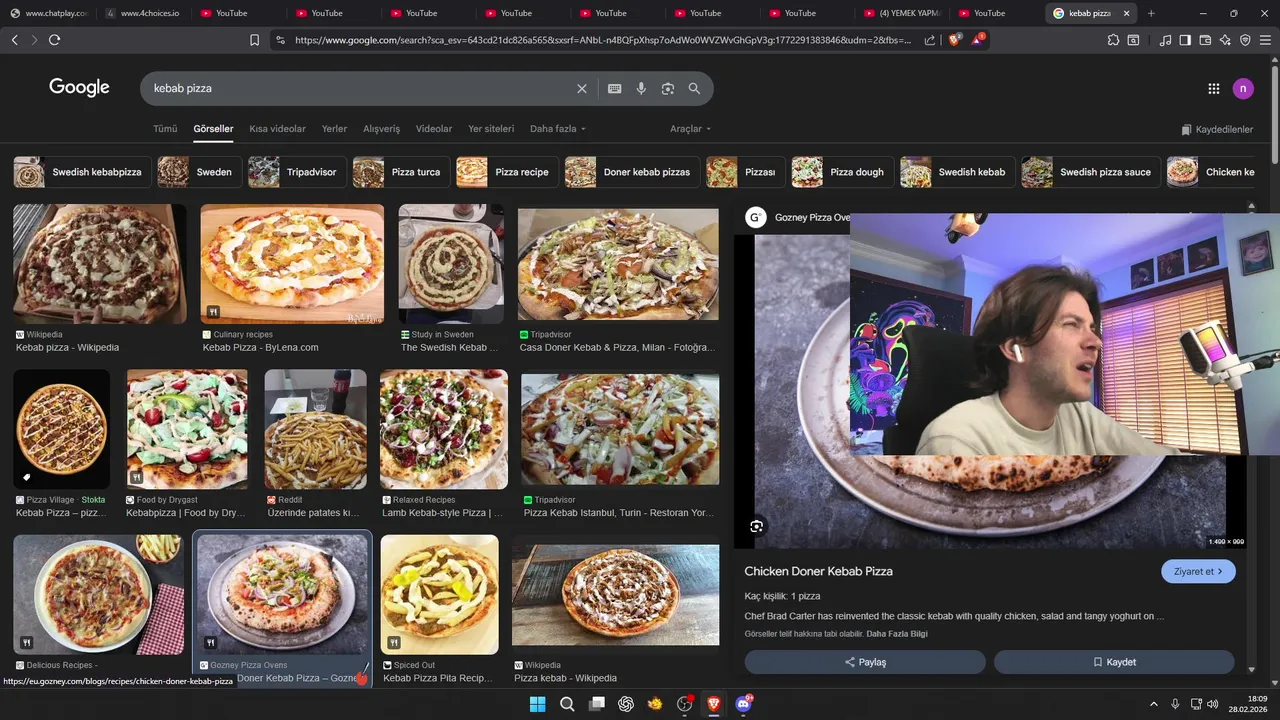
Task: Open a new tab with the plus button
Action: coord(1151,13)
